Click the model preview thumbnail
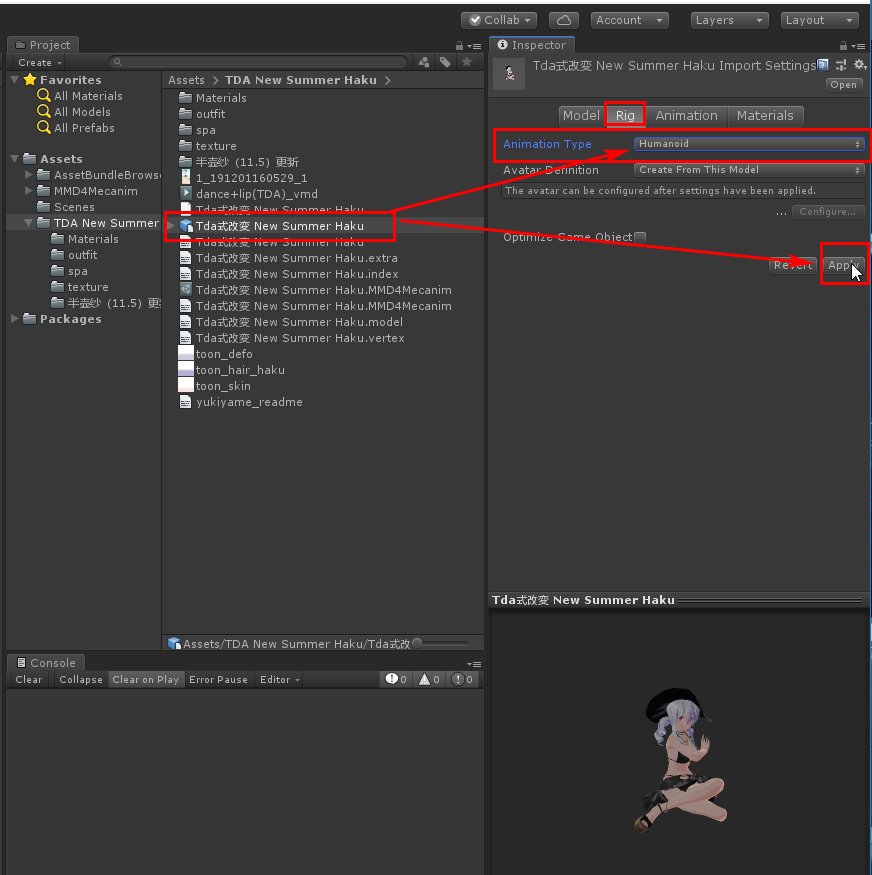Viewport: 872px width, 875px height. tap(681, 758)
